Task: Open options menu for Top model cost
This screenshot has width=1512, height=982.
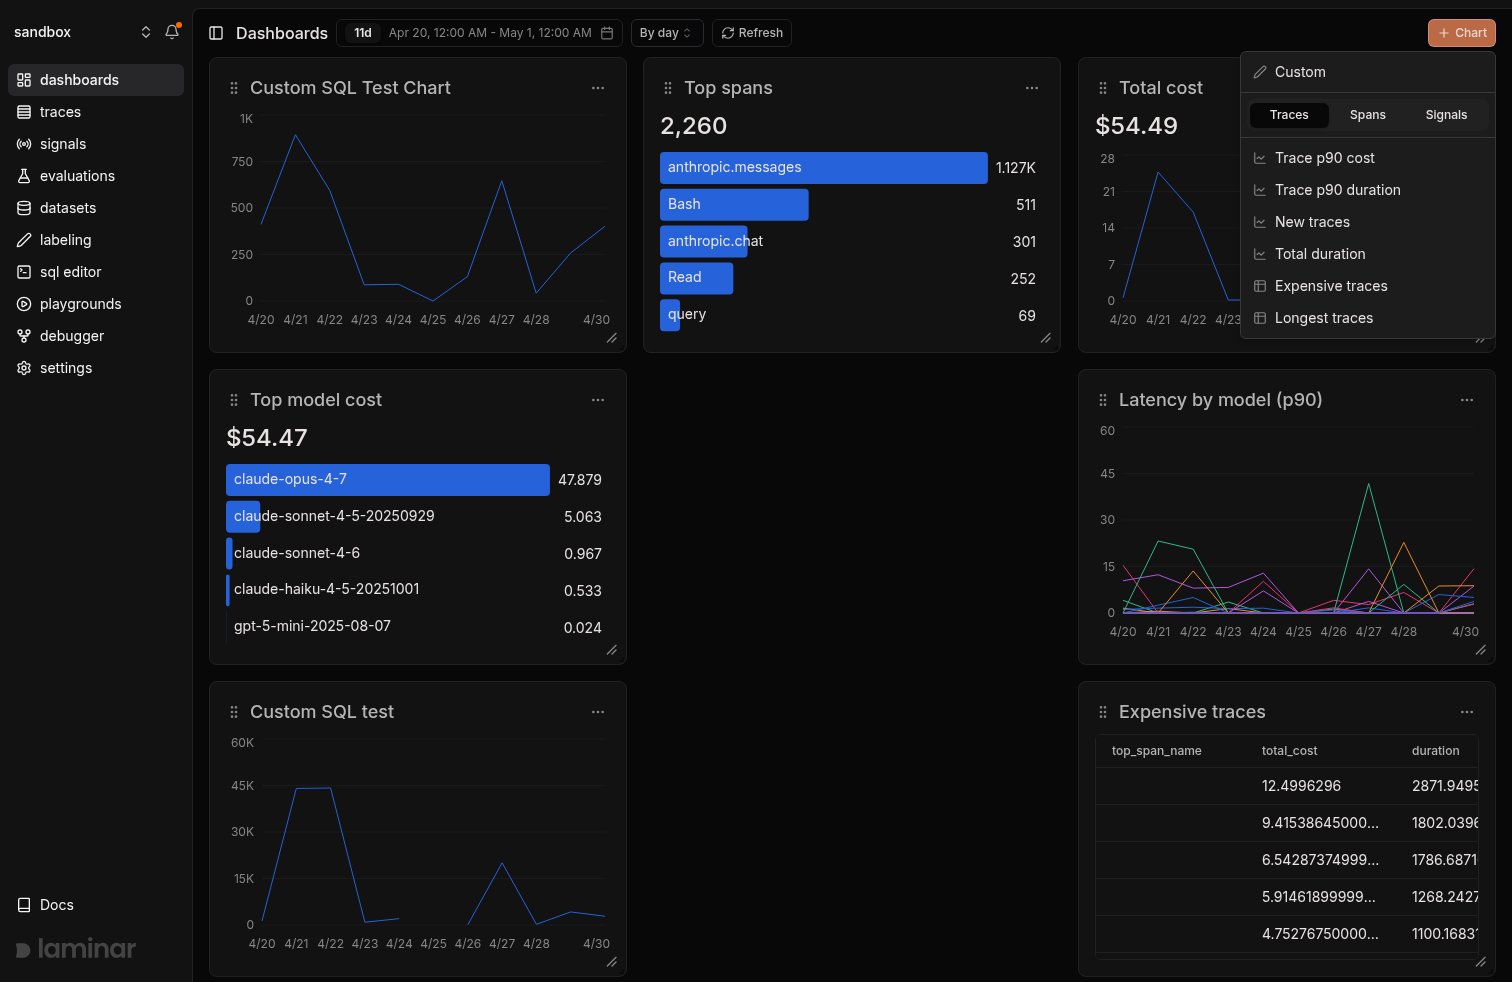Action: pyautogui.click(x=598, y=400)
